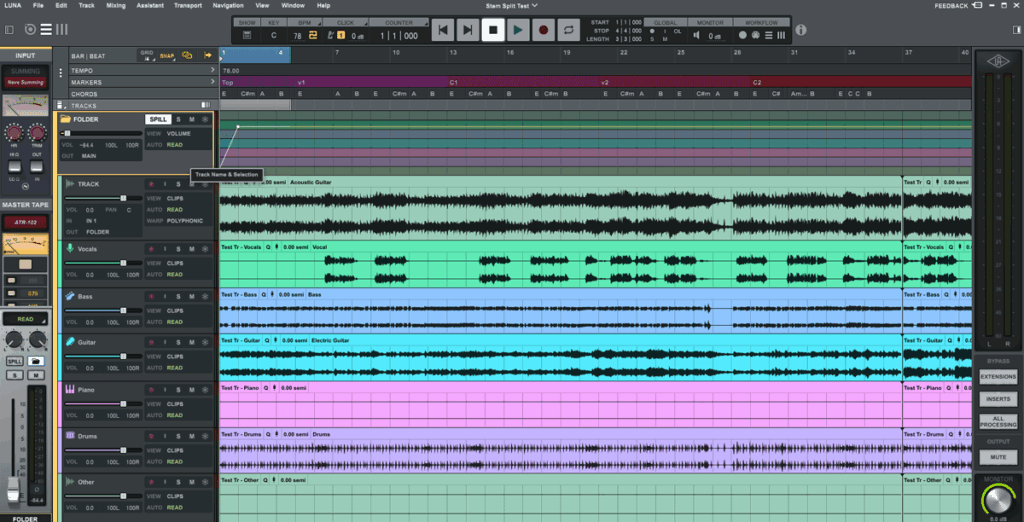
Task: Toggle loop in the transport bar
Action: point(568,30)
